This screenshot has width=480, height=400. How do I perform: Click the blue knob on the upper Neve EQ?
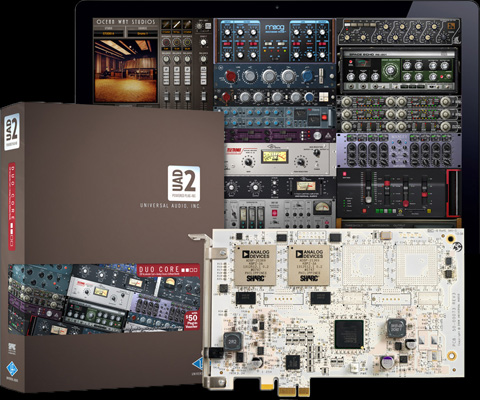(x=306, y=76)
